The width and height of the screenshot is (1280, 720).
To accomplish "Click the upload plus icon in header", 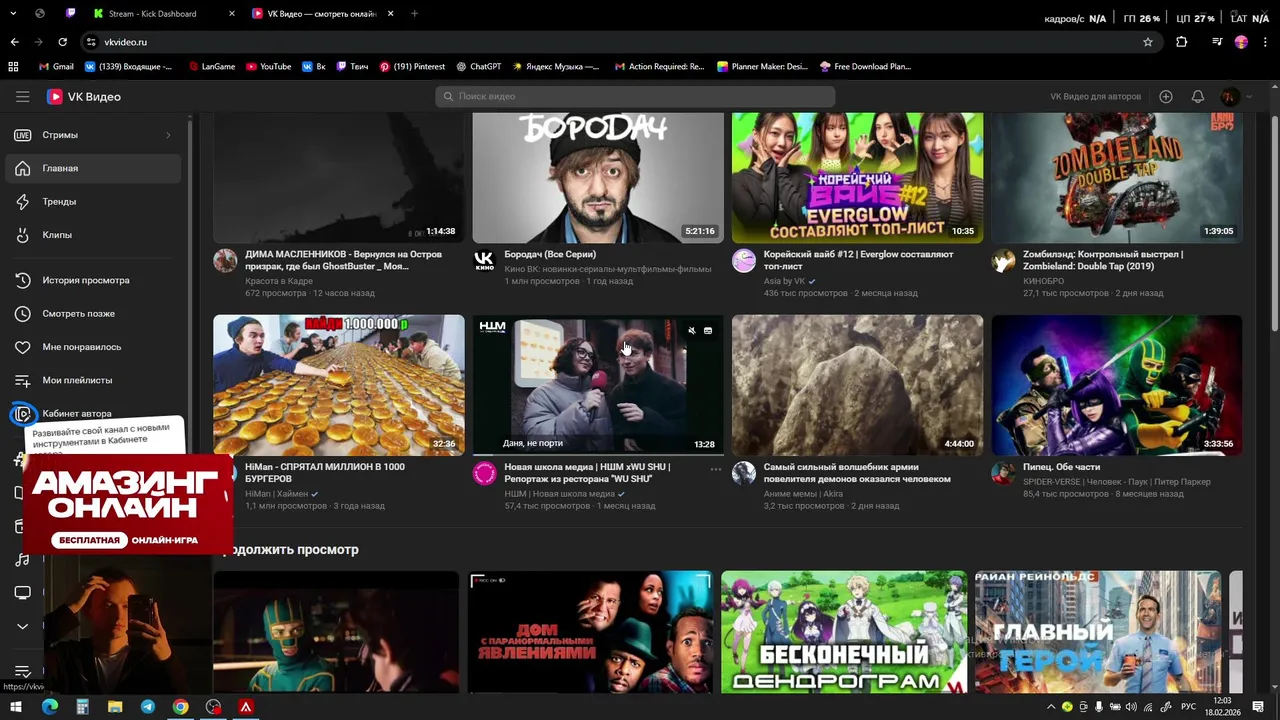I will click(x=1166, y=97).
